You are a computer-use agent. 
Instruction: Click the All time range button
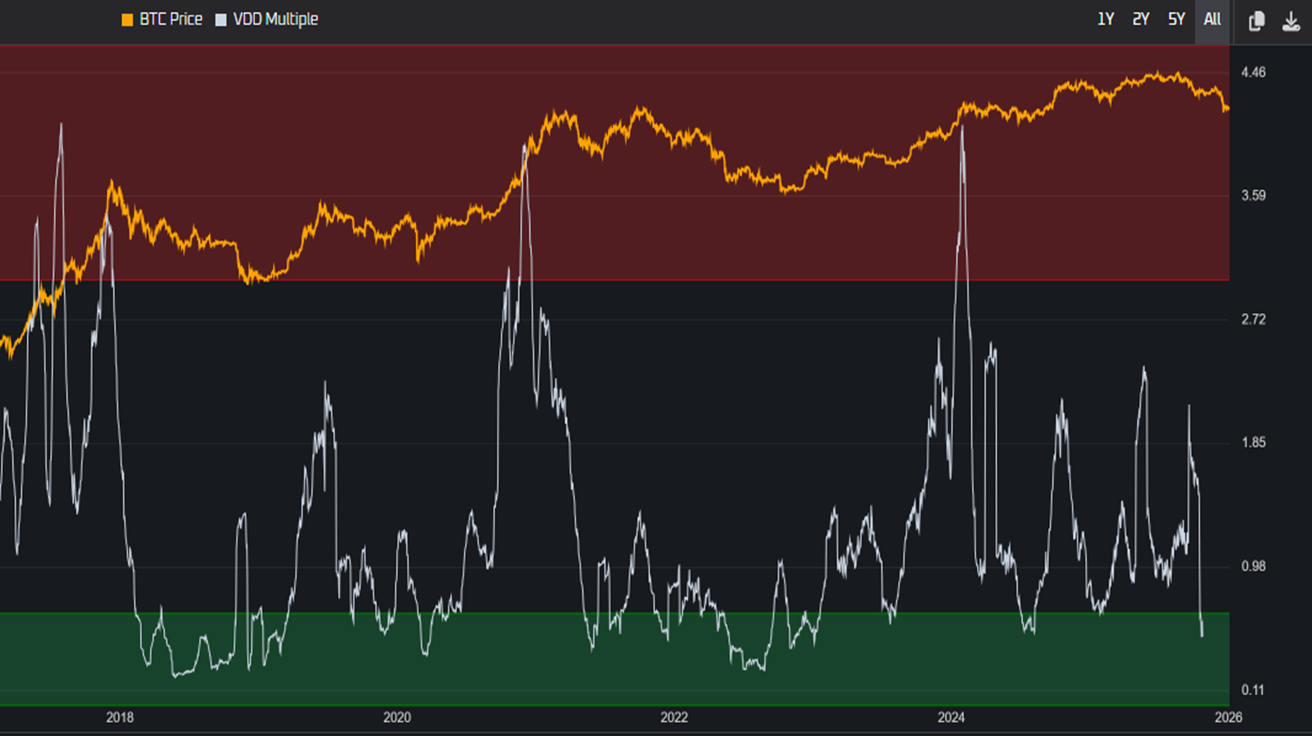tap(1211, 19)
